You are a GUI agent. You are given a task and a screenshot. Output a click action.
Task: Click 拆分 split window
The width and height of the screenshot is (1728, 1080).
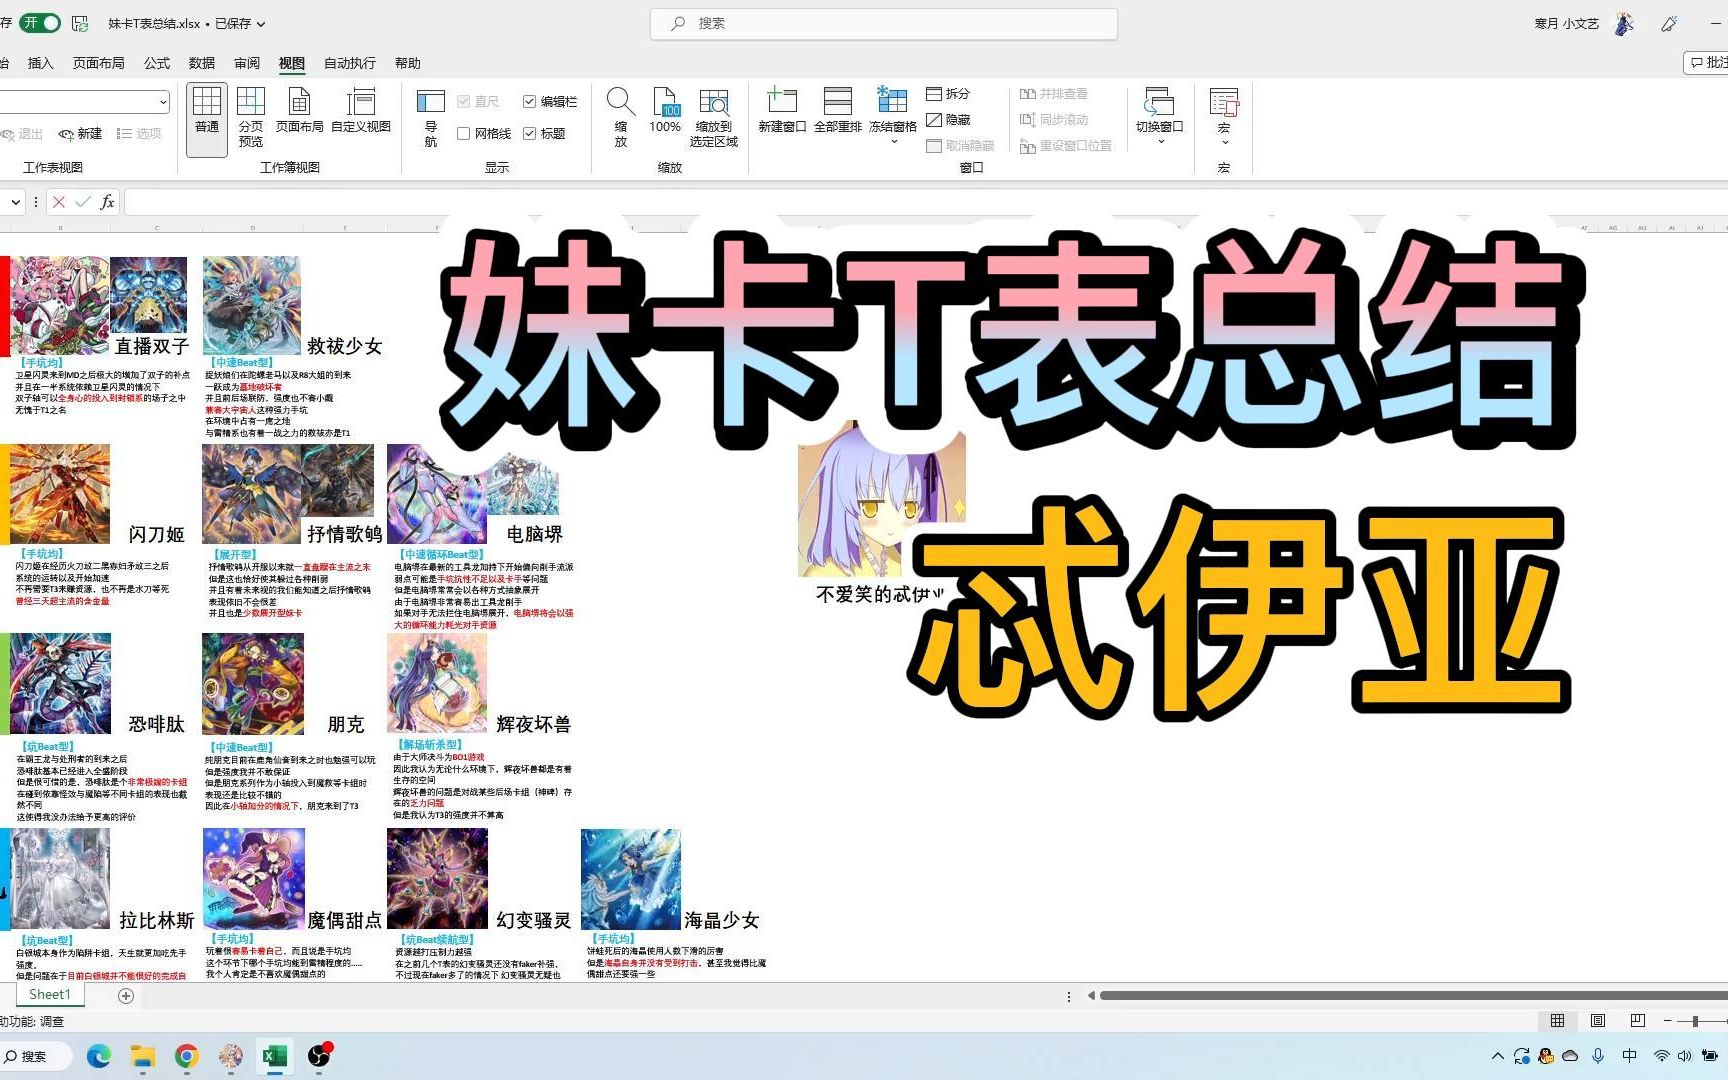click(x=948, y=93)
